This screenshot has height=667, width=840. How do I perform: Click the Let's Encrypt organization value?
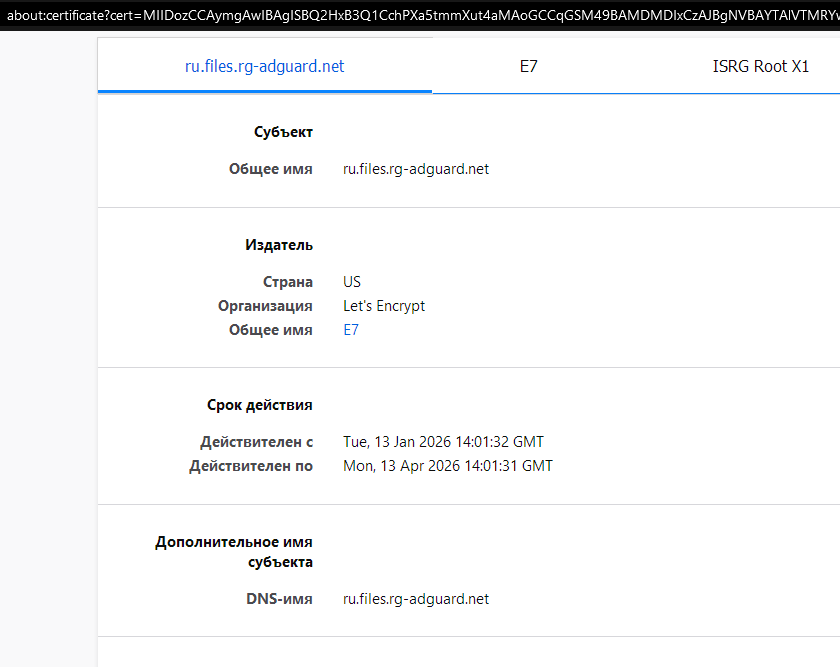(384, 306)
